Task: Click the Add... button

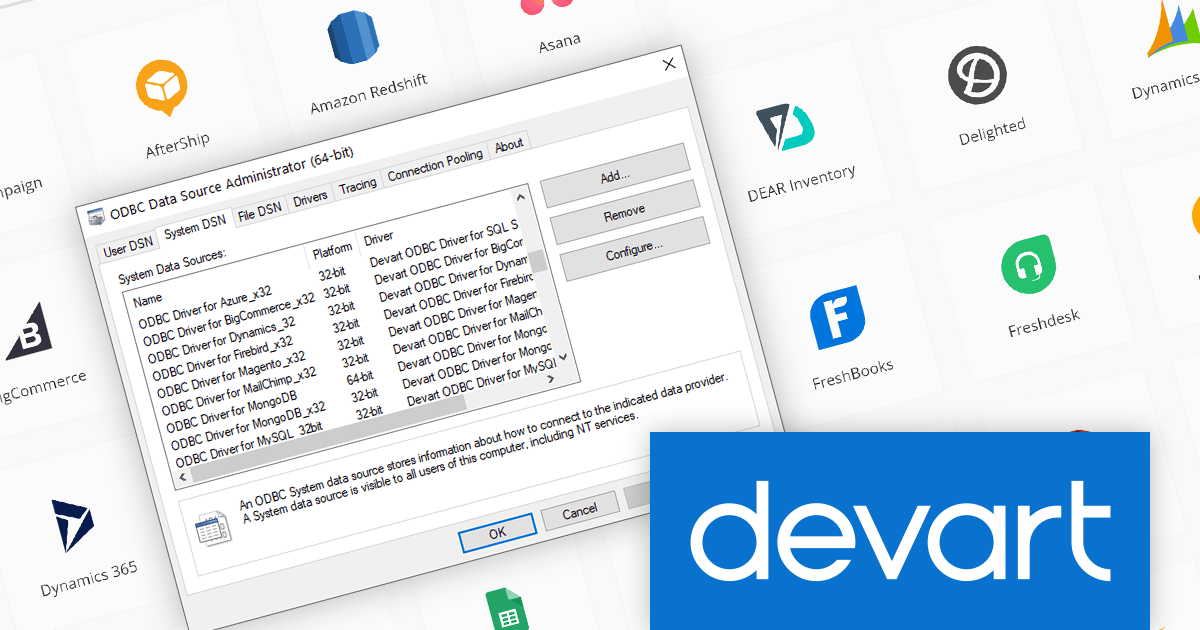Action: click(615, 176)
